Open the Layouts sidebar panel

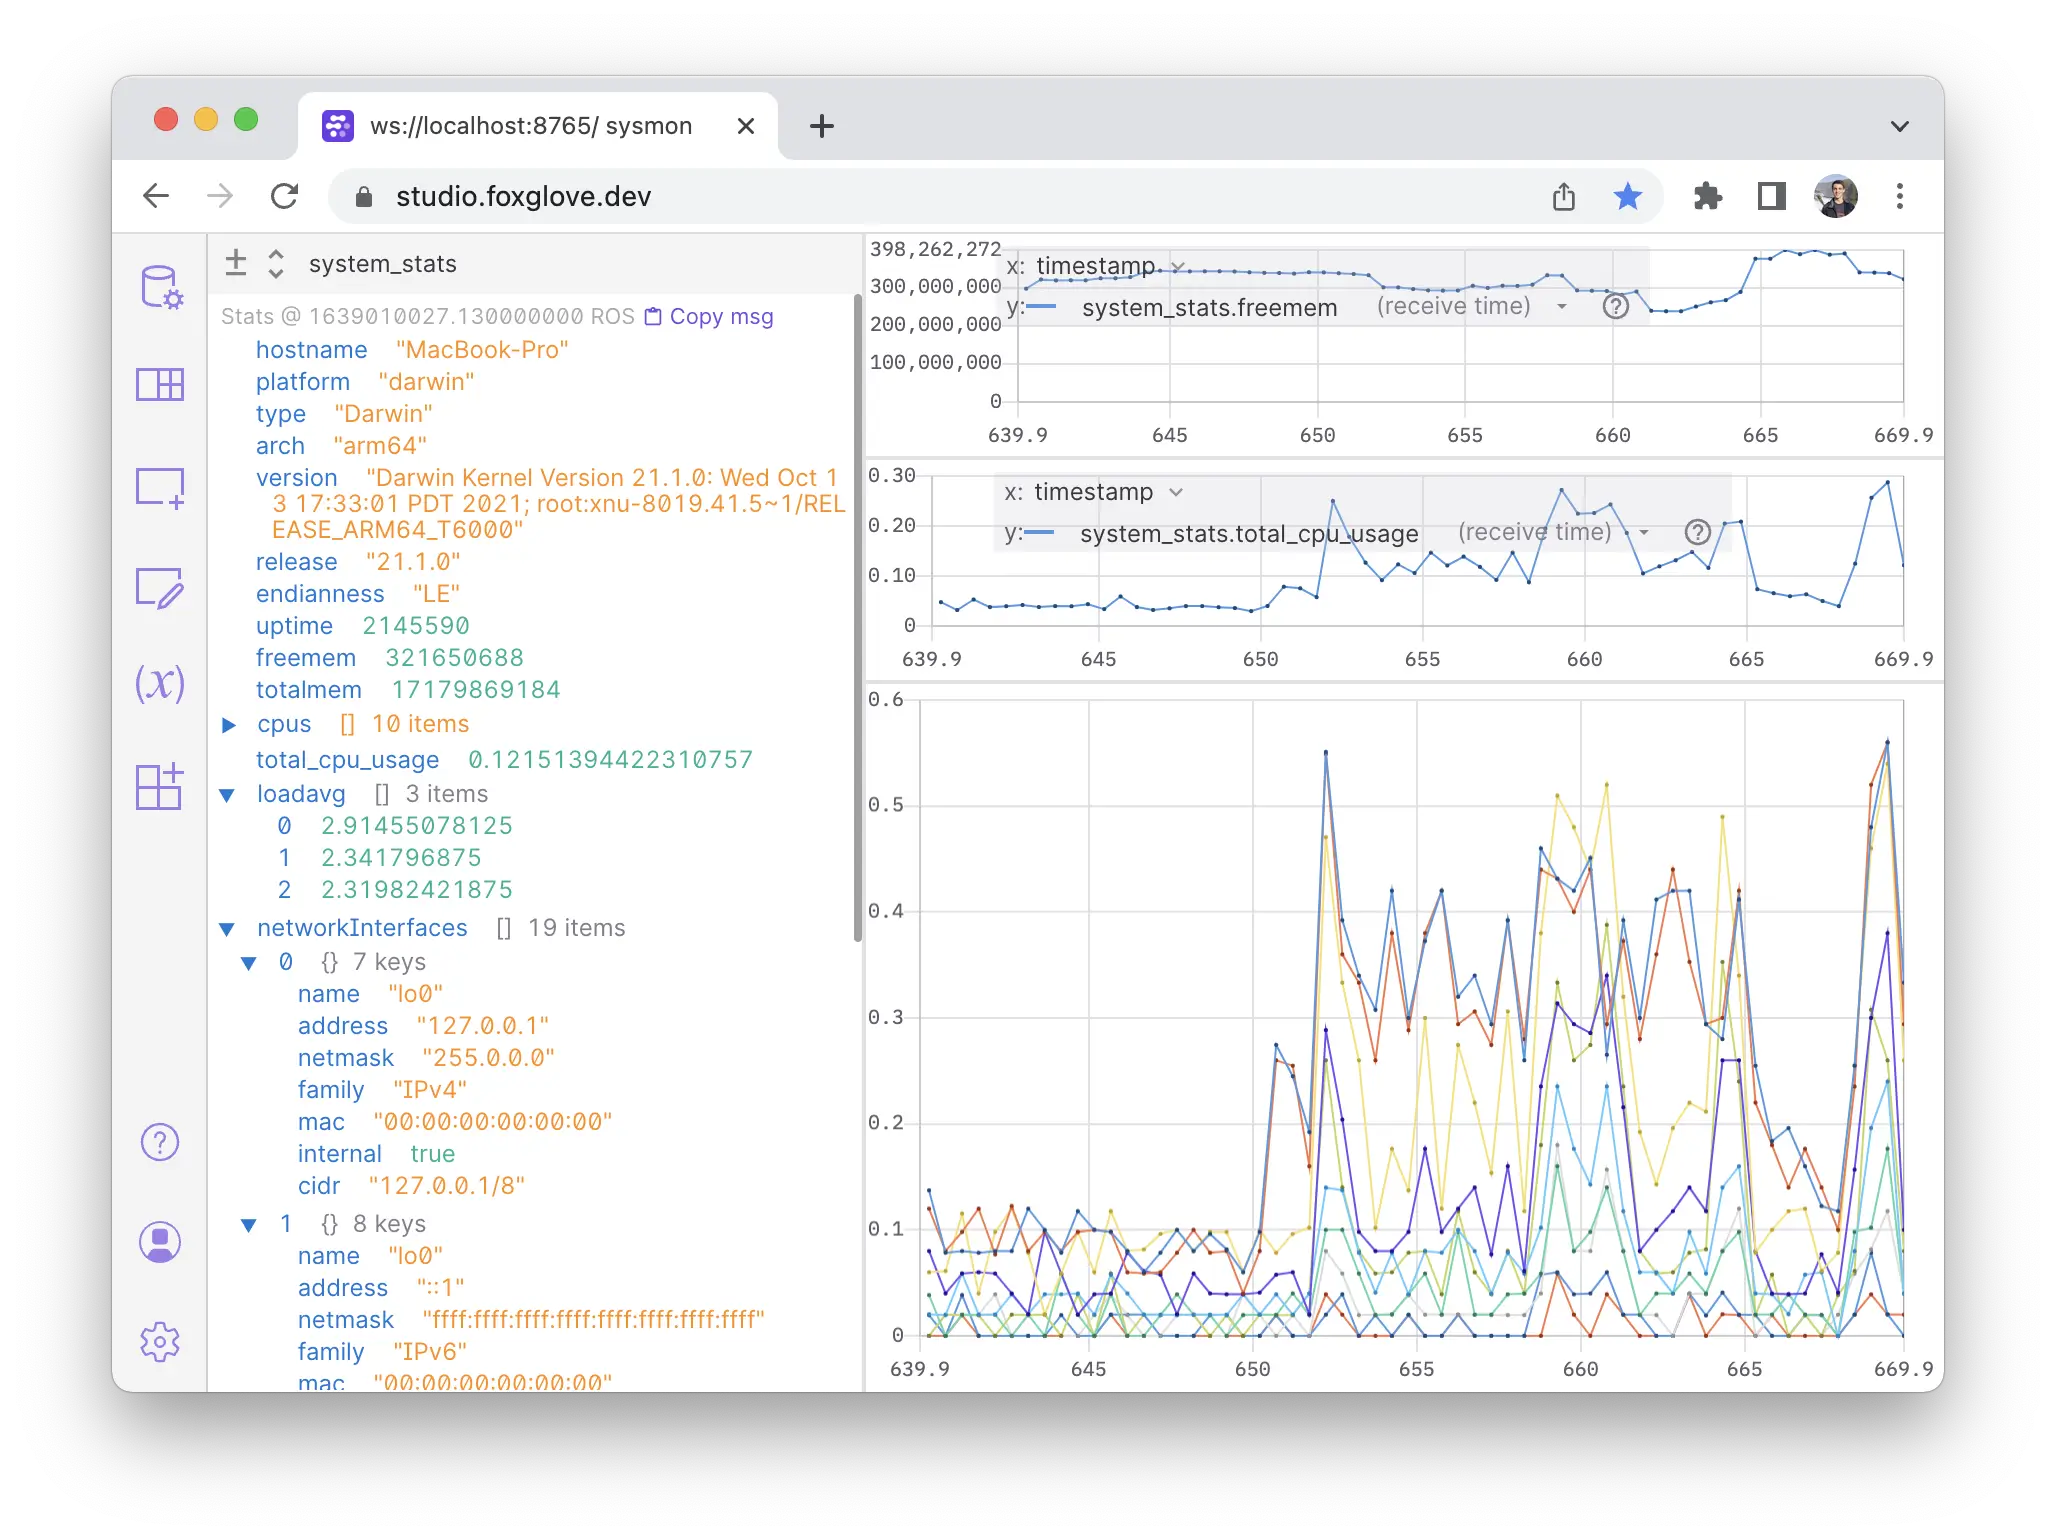[x=160, y=385]
